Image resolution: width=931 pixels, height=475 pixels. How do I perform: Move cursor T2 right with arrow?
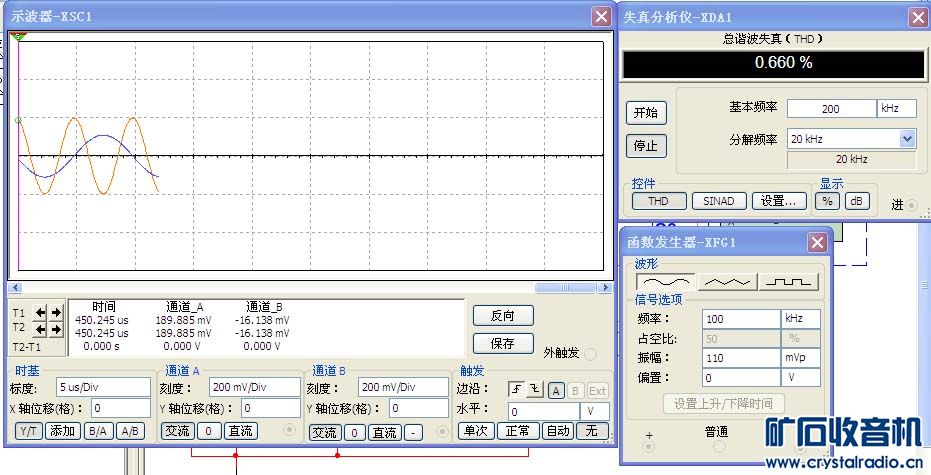point(56,327)
